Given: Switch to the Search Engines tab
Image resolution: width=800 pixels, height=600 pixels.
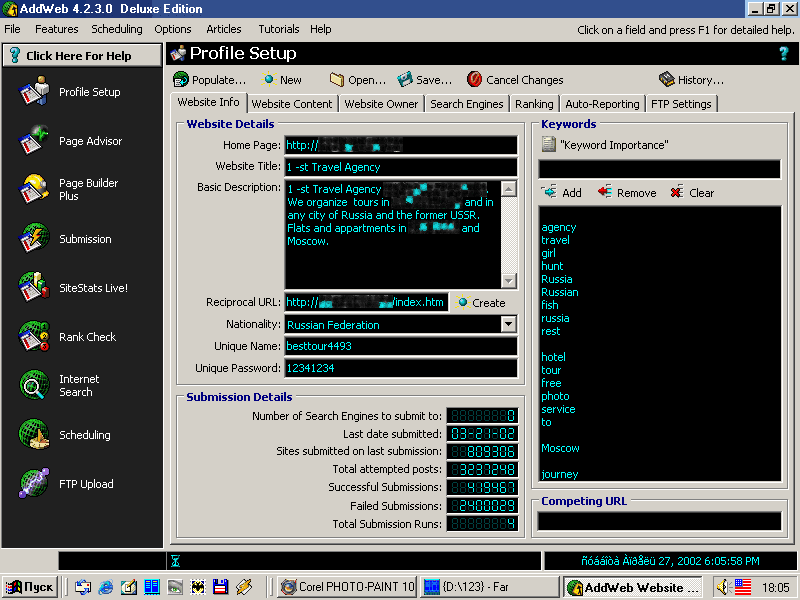Looking at the screenshot, I should pos(466,104).
